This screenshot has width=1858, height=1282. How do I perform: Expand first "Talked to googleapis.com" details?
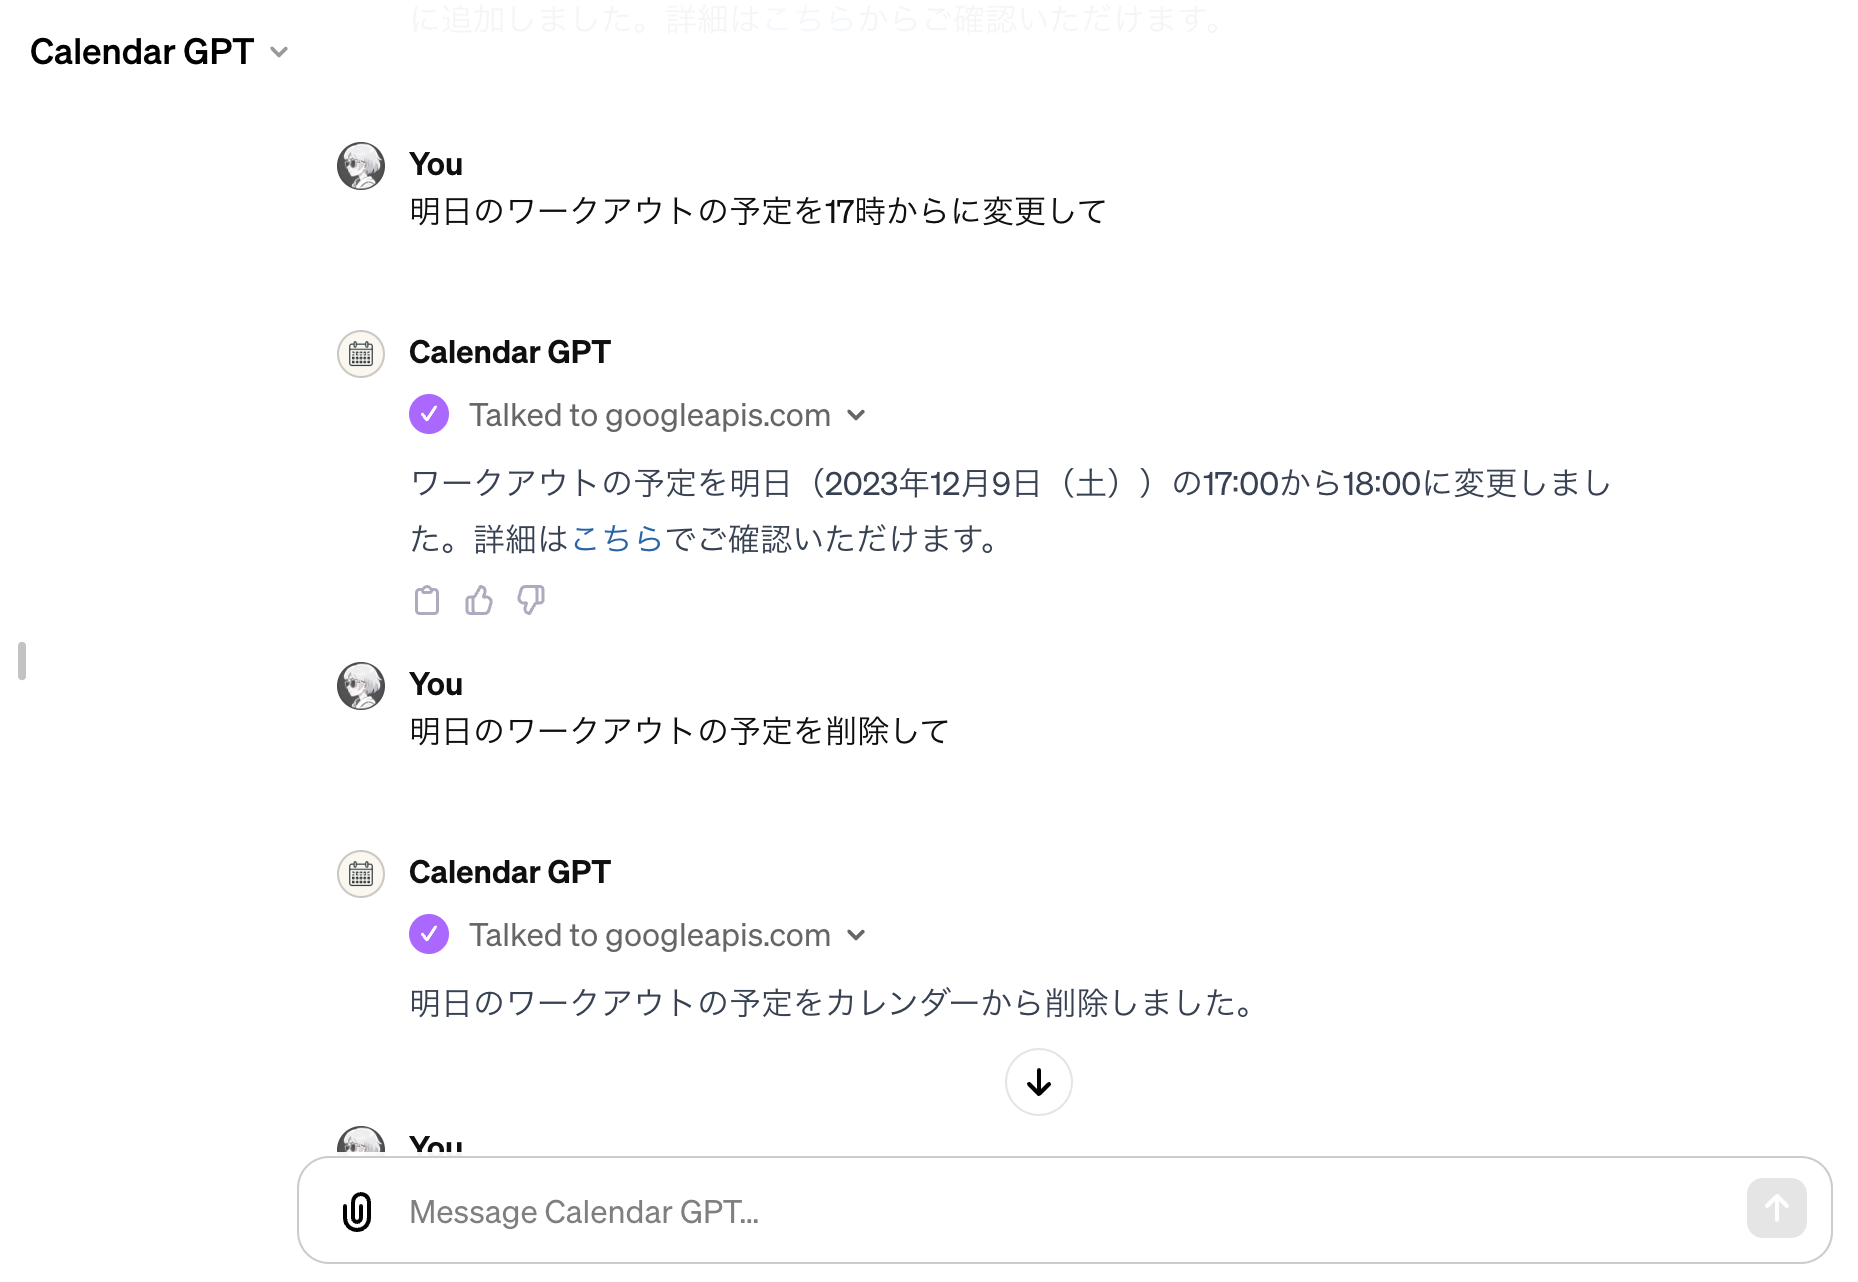tap(856, 415)
